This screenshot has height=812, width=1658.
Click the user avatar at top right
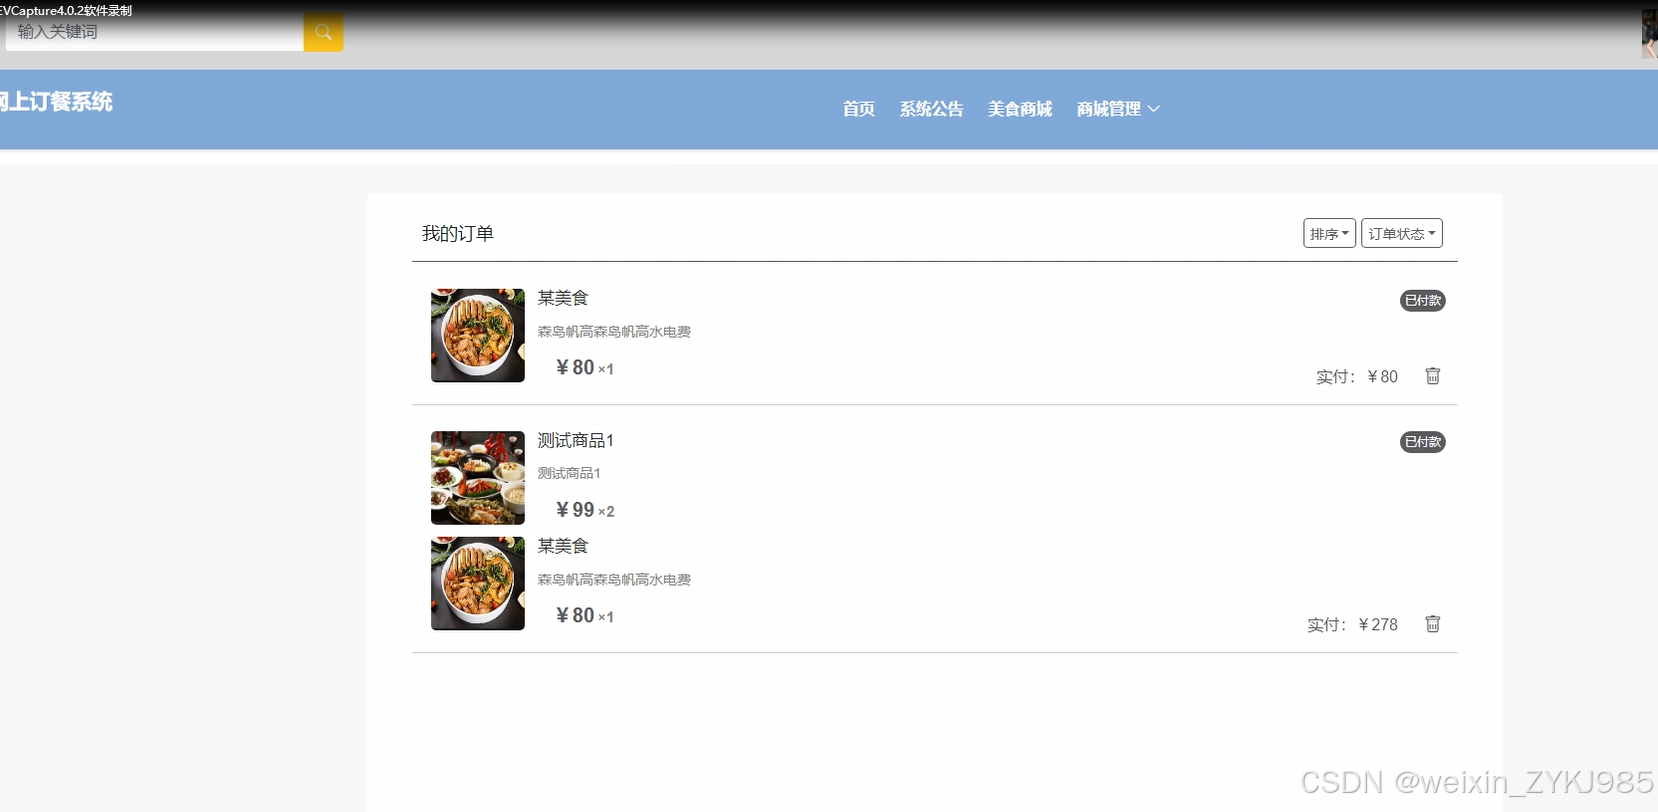point(1650,33)
